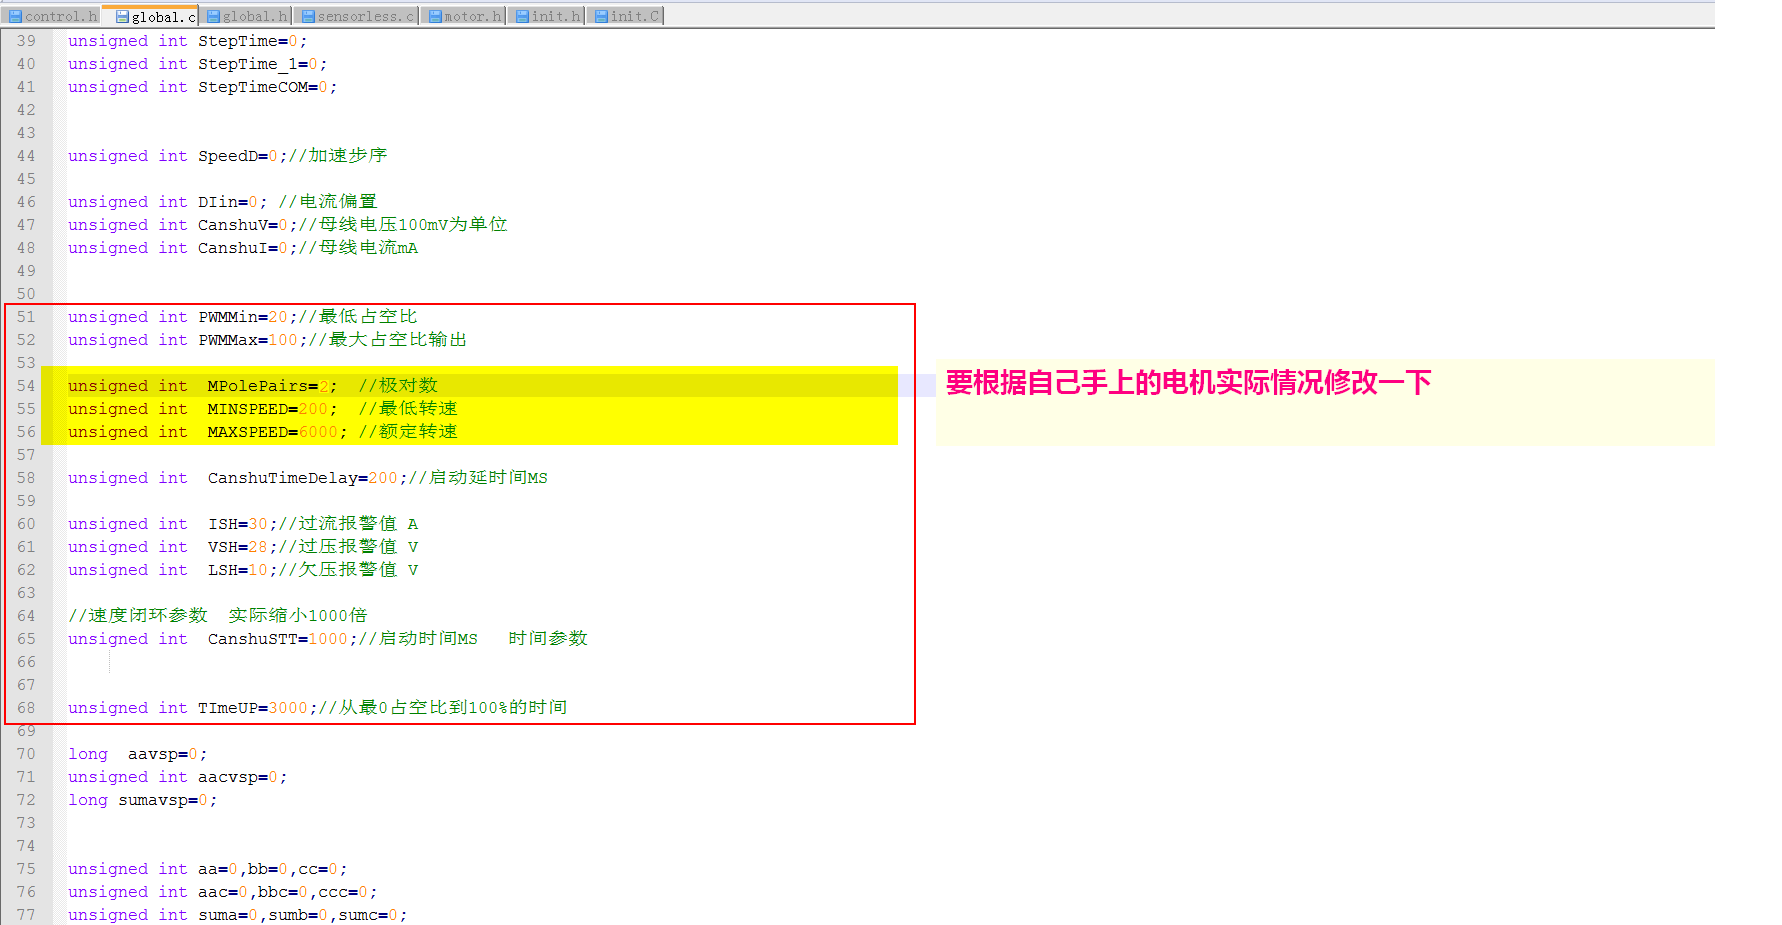Click the ISH=30 declaration
1782x925 pixels.
243,524
